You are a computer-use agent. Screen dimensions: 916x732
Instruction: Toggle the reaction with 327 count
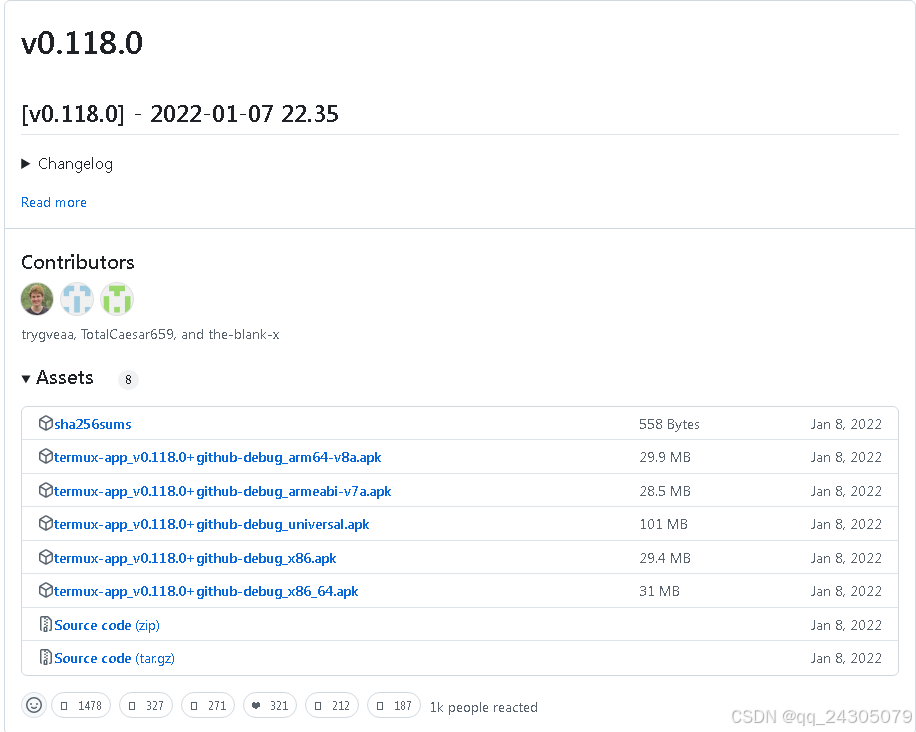pos(146,706)
